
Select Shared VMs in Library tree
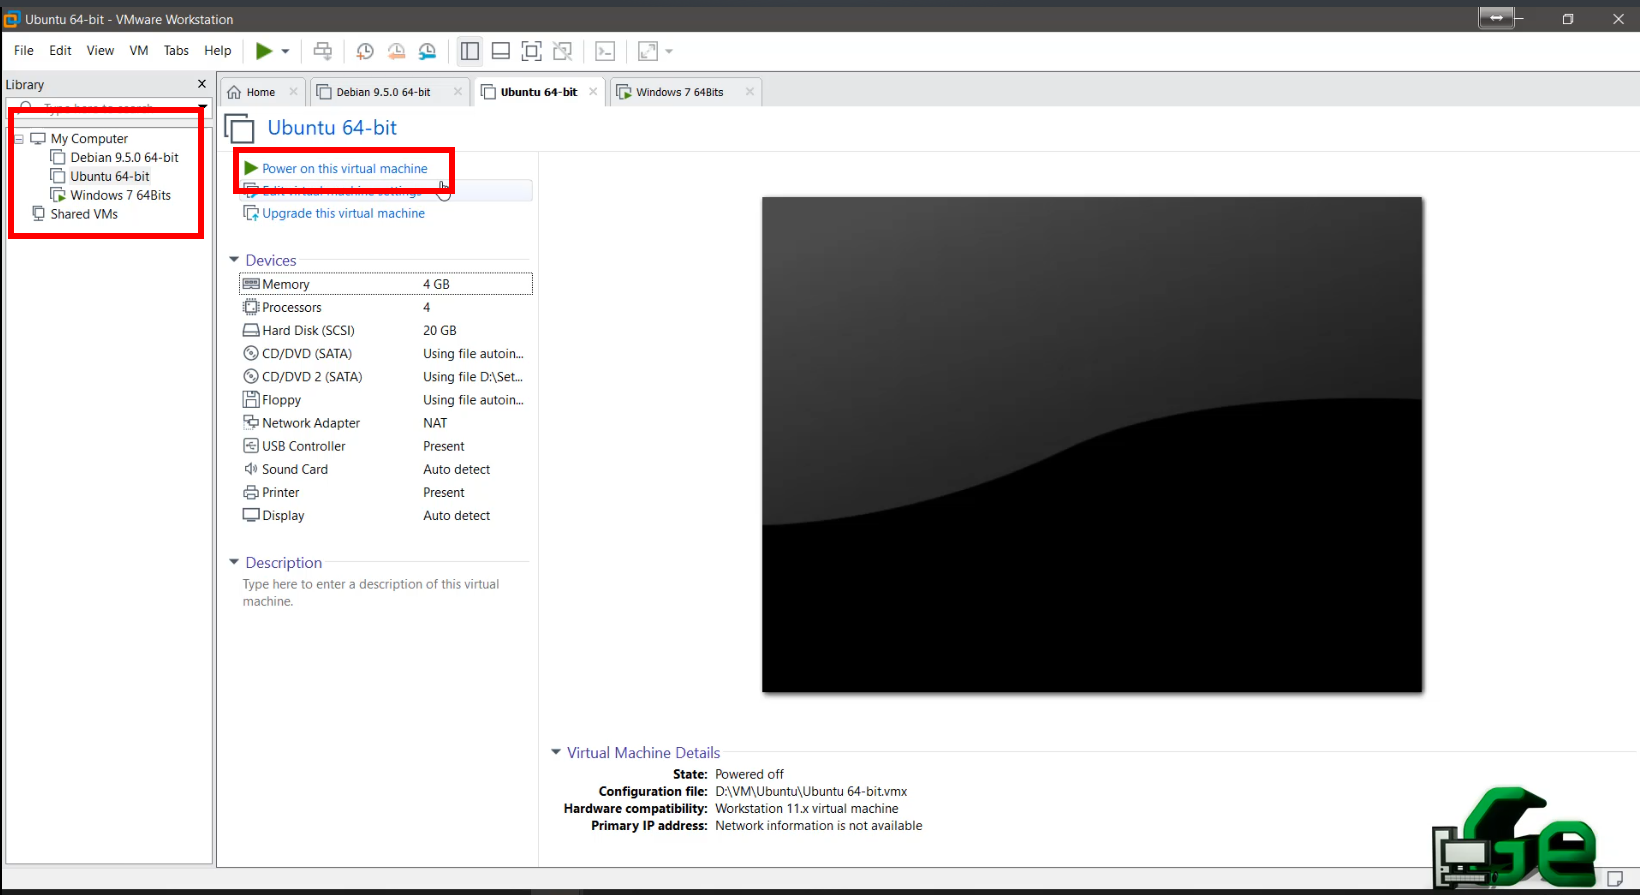click(84, 214)
